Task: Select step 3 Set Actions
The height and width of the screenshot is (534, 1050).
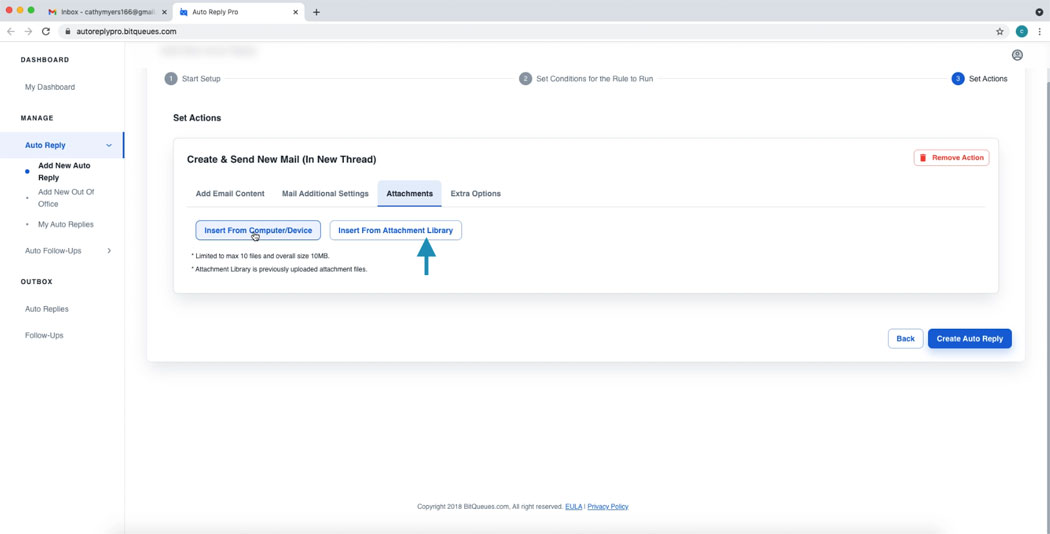Action: point(980,78)
